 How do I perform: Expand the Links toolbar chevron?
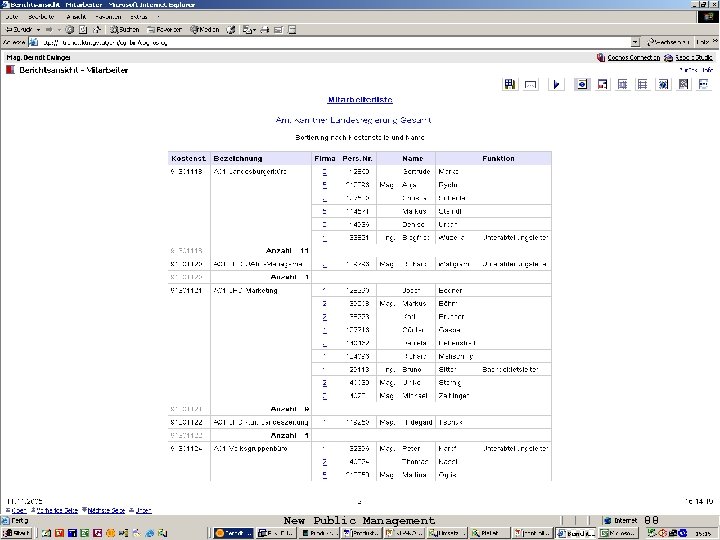tap(714, 41)
